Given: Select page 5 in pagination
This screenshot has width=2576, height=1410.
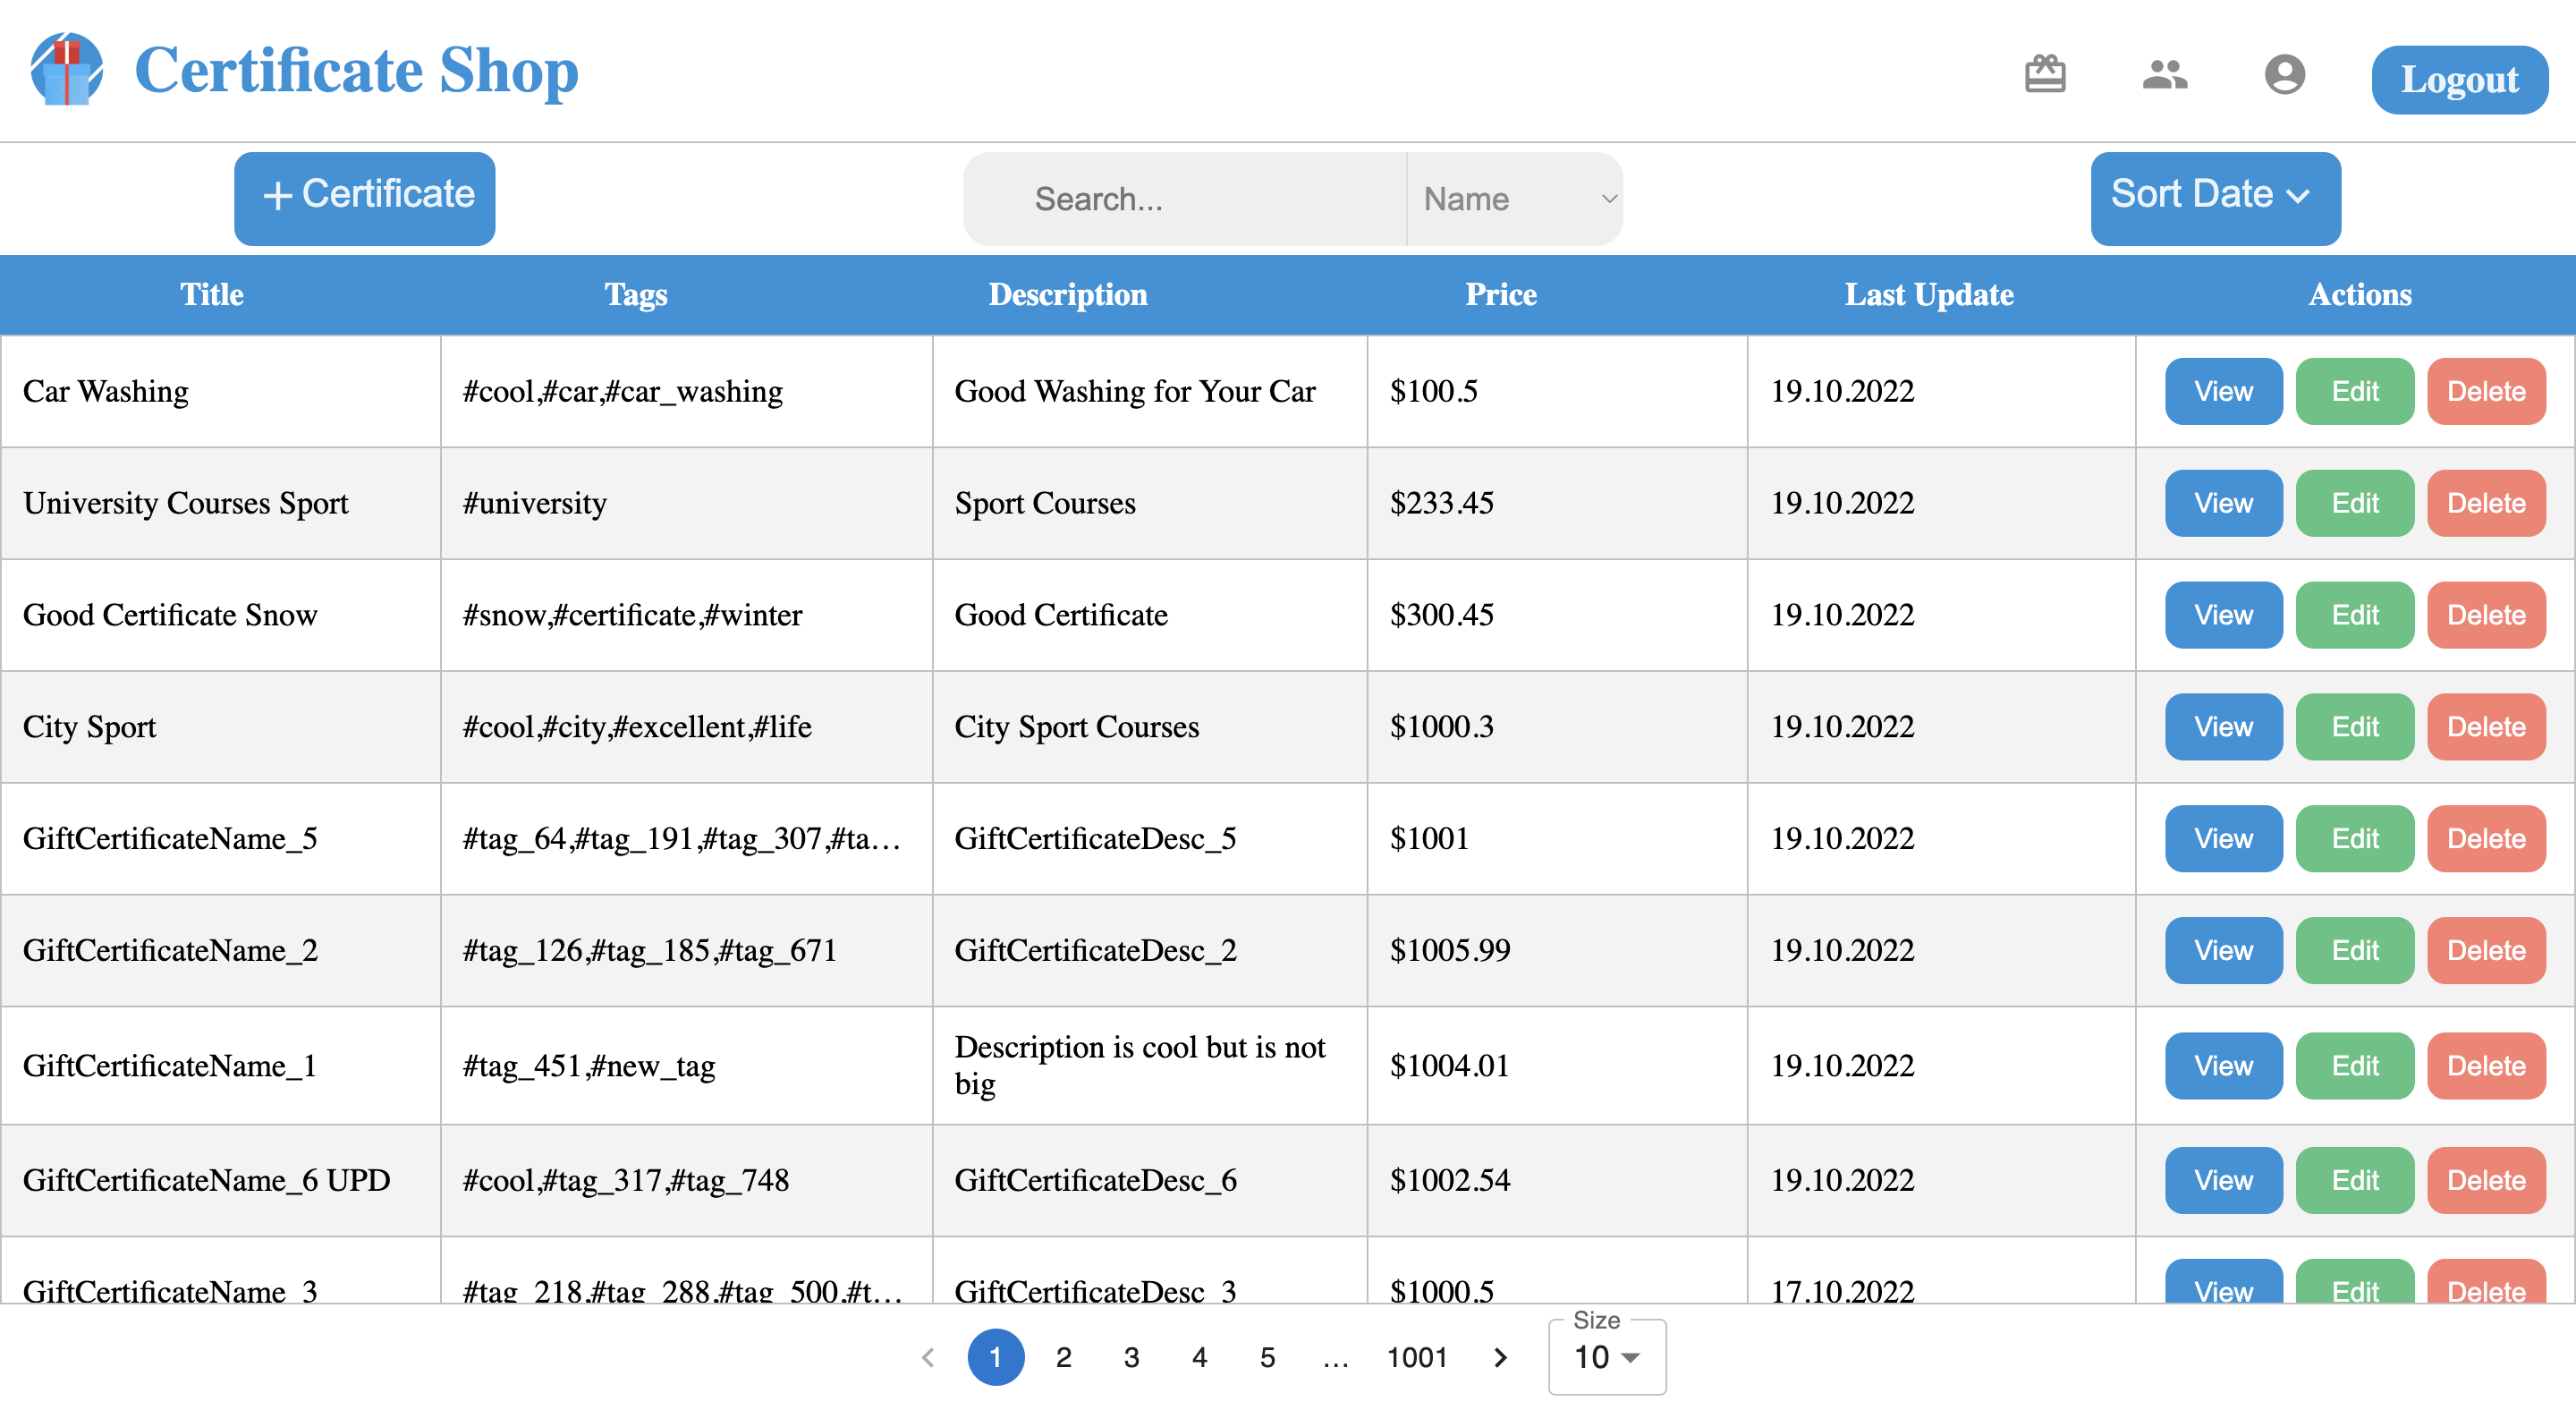Looking at the screenshot, I should tap(1267, 1357).
